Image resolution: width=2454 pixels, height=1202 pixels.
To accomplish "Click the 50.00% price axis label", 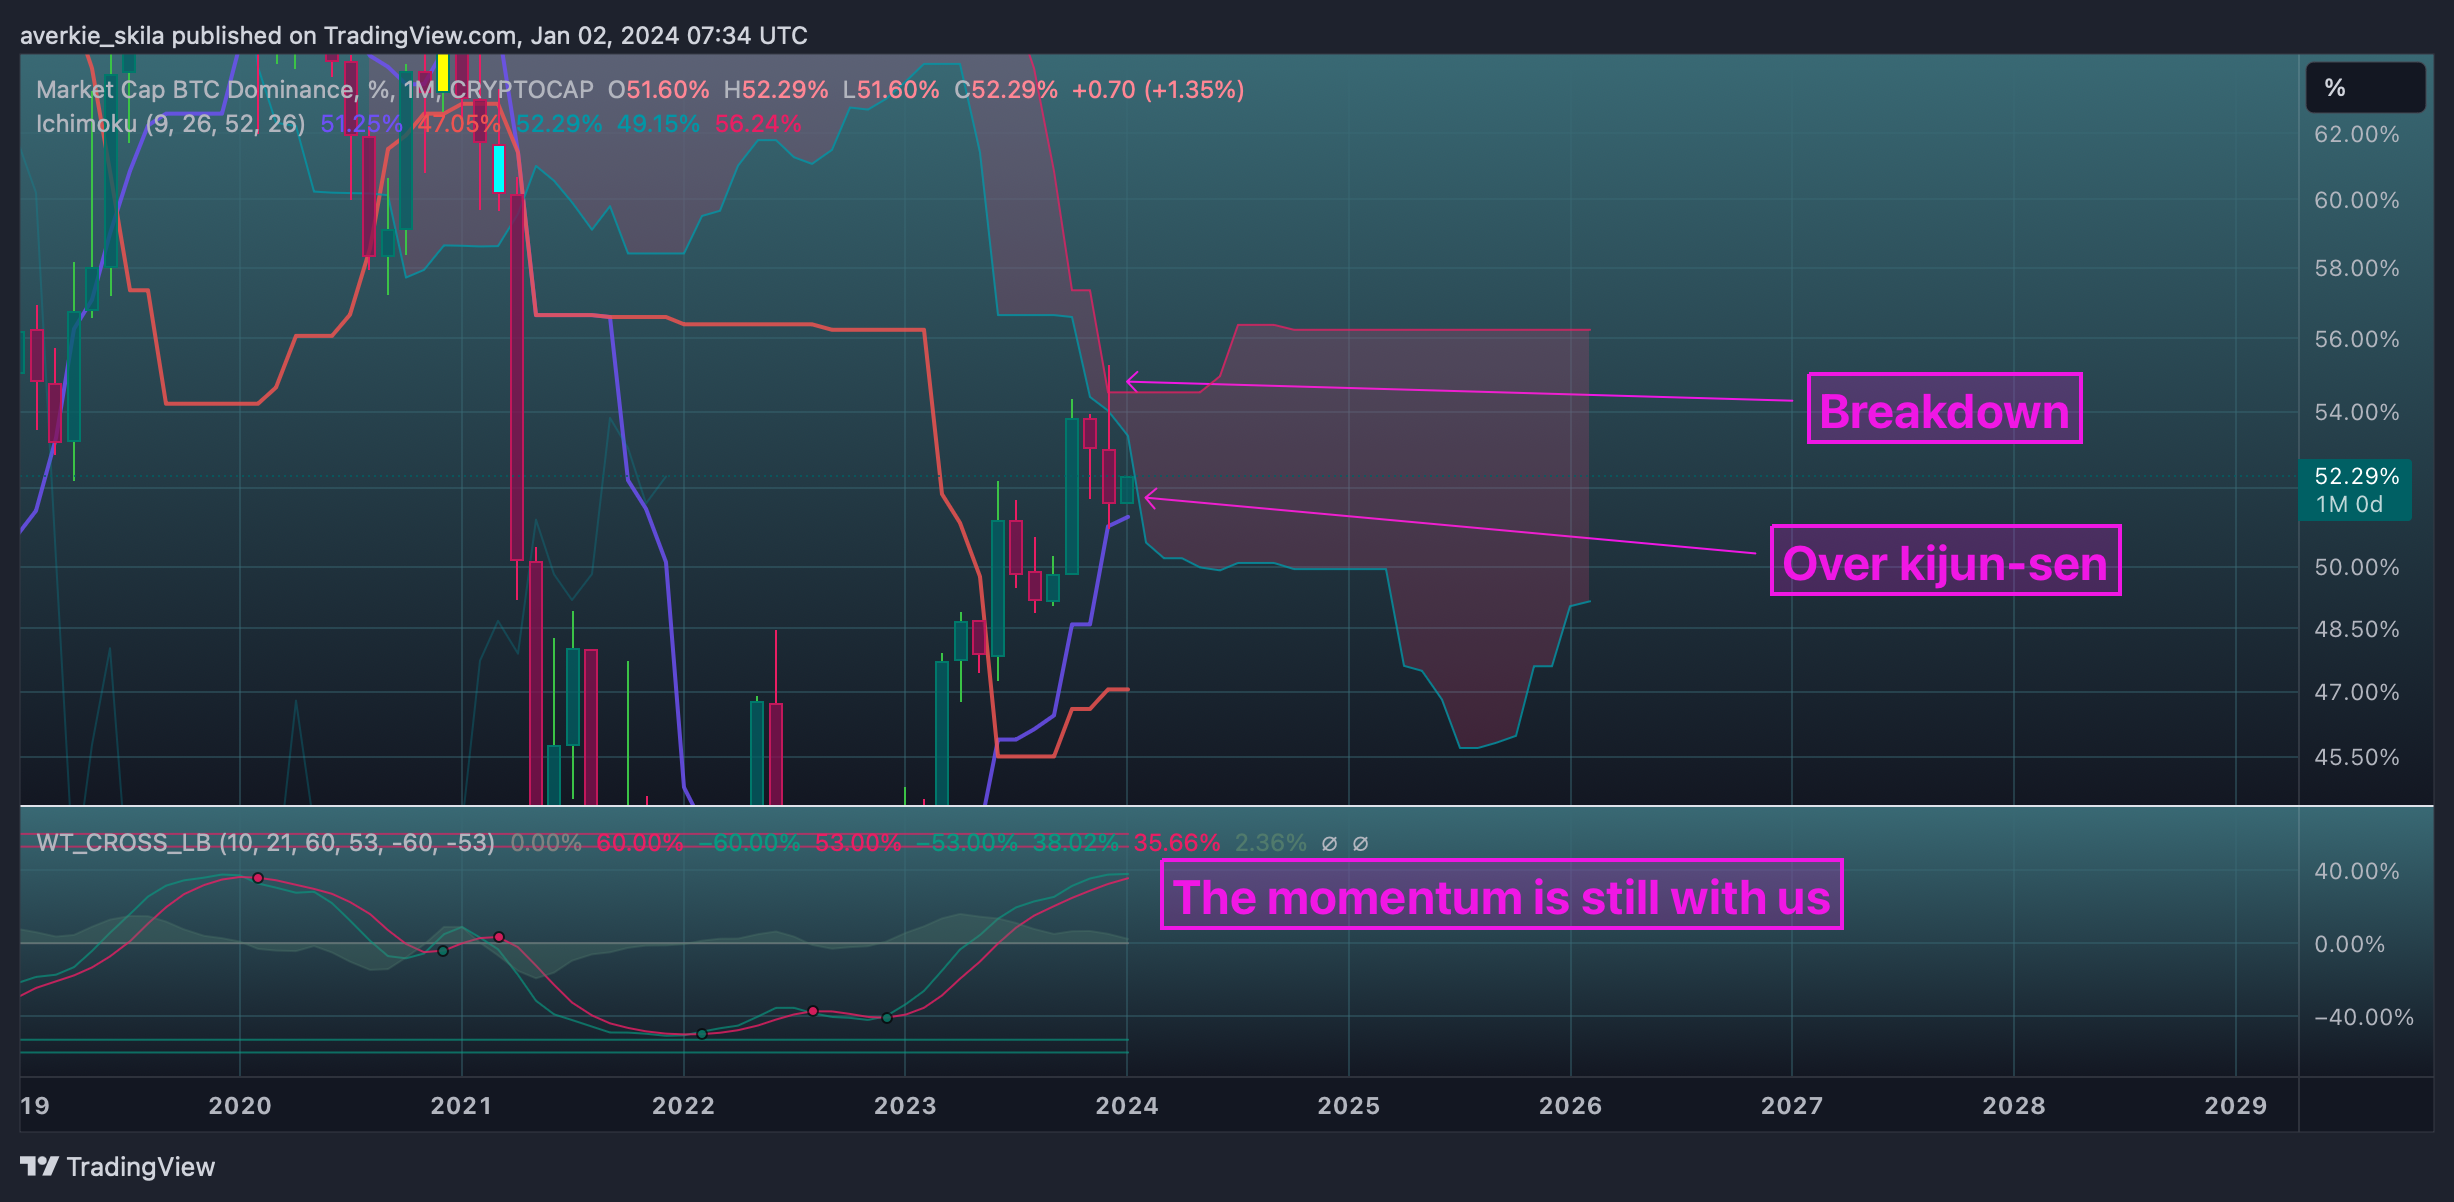I will coord(2356,567).
